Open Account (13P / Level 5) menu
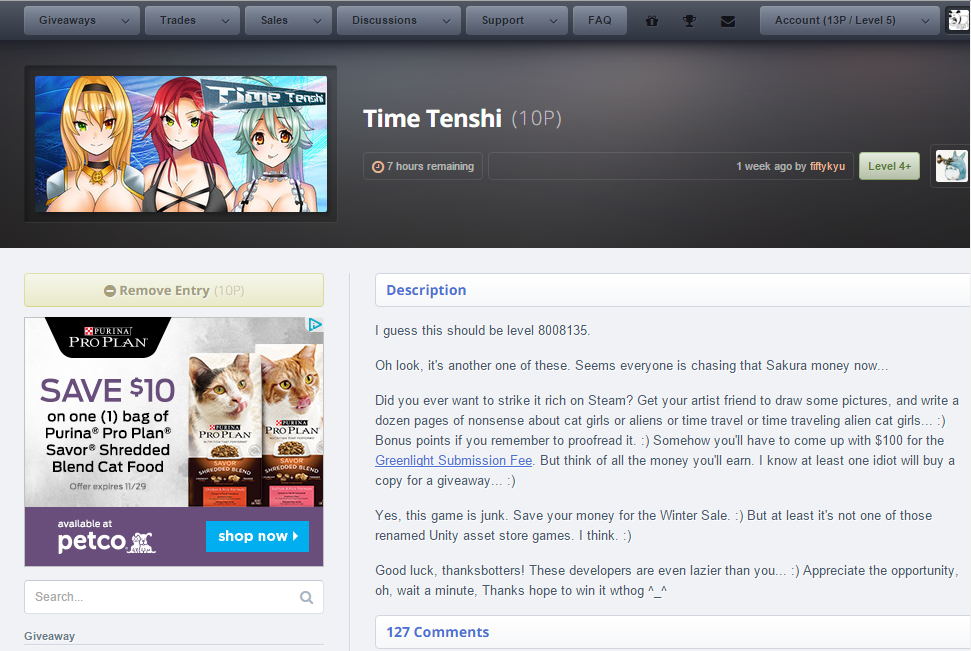 pyautogui.click(x=850, y=20)
